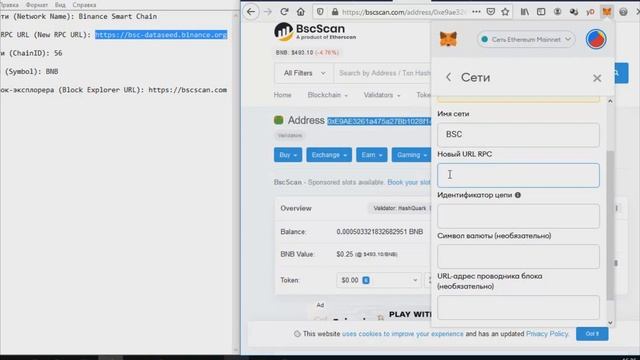640x360 pixels.
Task: Click the Имя сети field containing BSC
Action: point(518,135)
